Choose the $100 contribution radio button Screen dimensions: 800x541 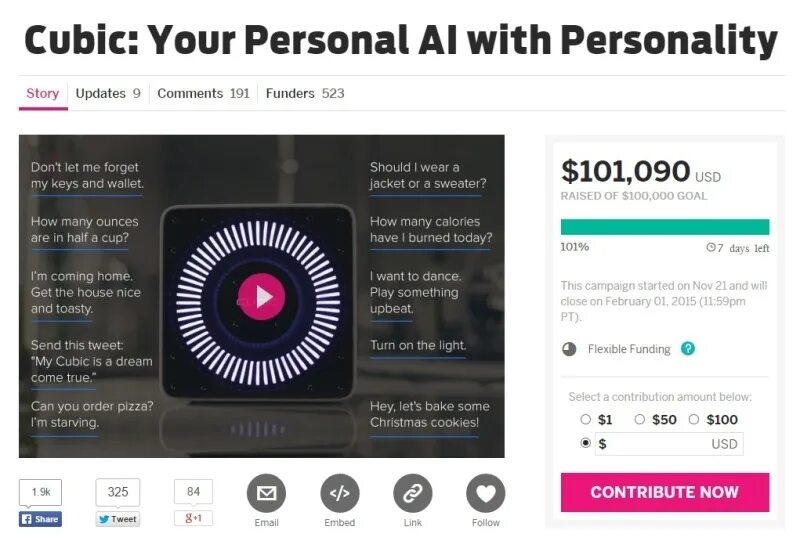pos(693,419)
